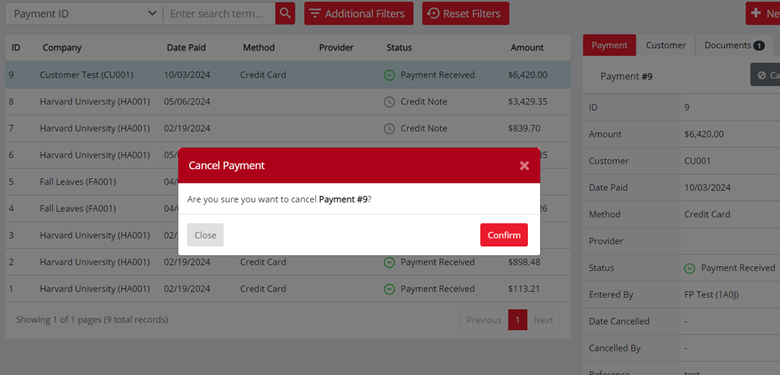The height and width of the screenshot is (375, 780).
Task: Click the status icon in the $113.21 row
Action: pos(389,289)
